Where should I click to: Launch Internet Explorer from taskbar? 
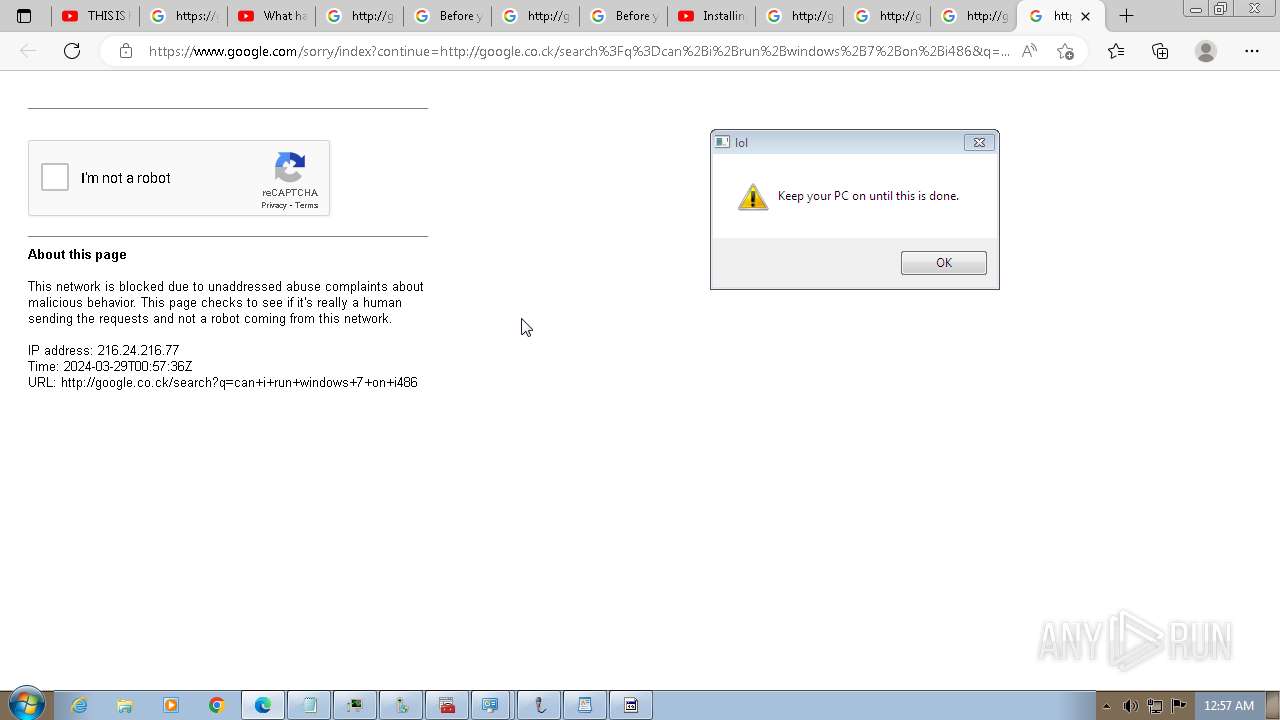(79, 705)
